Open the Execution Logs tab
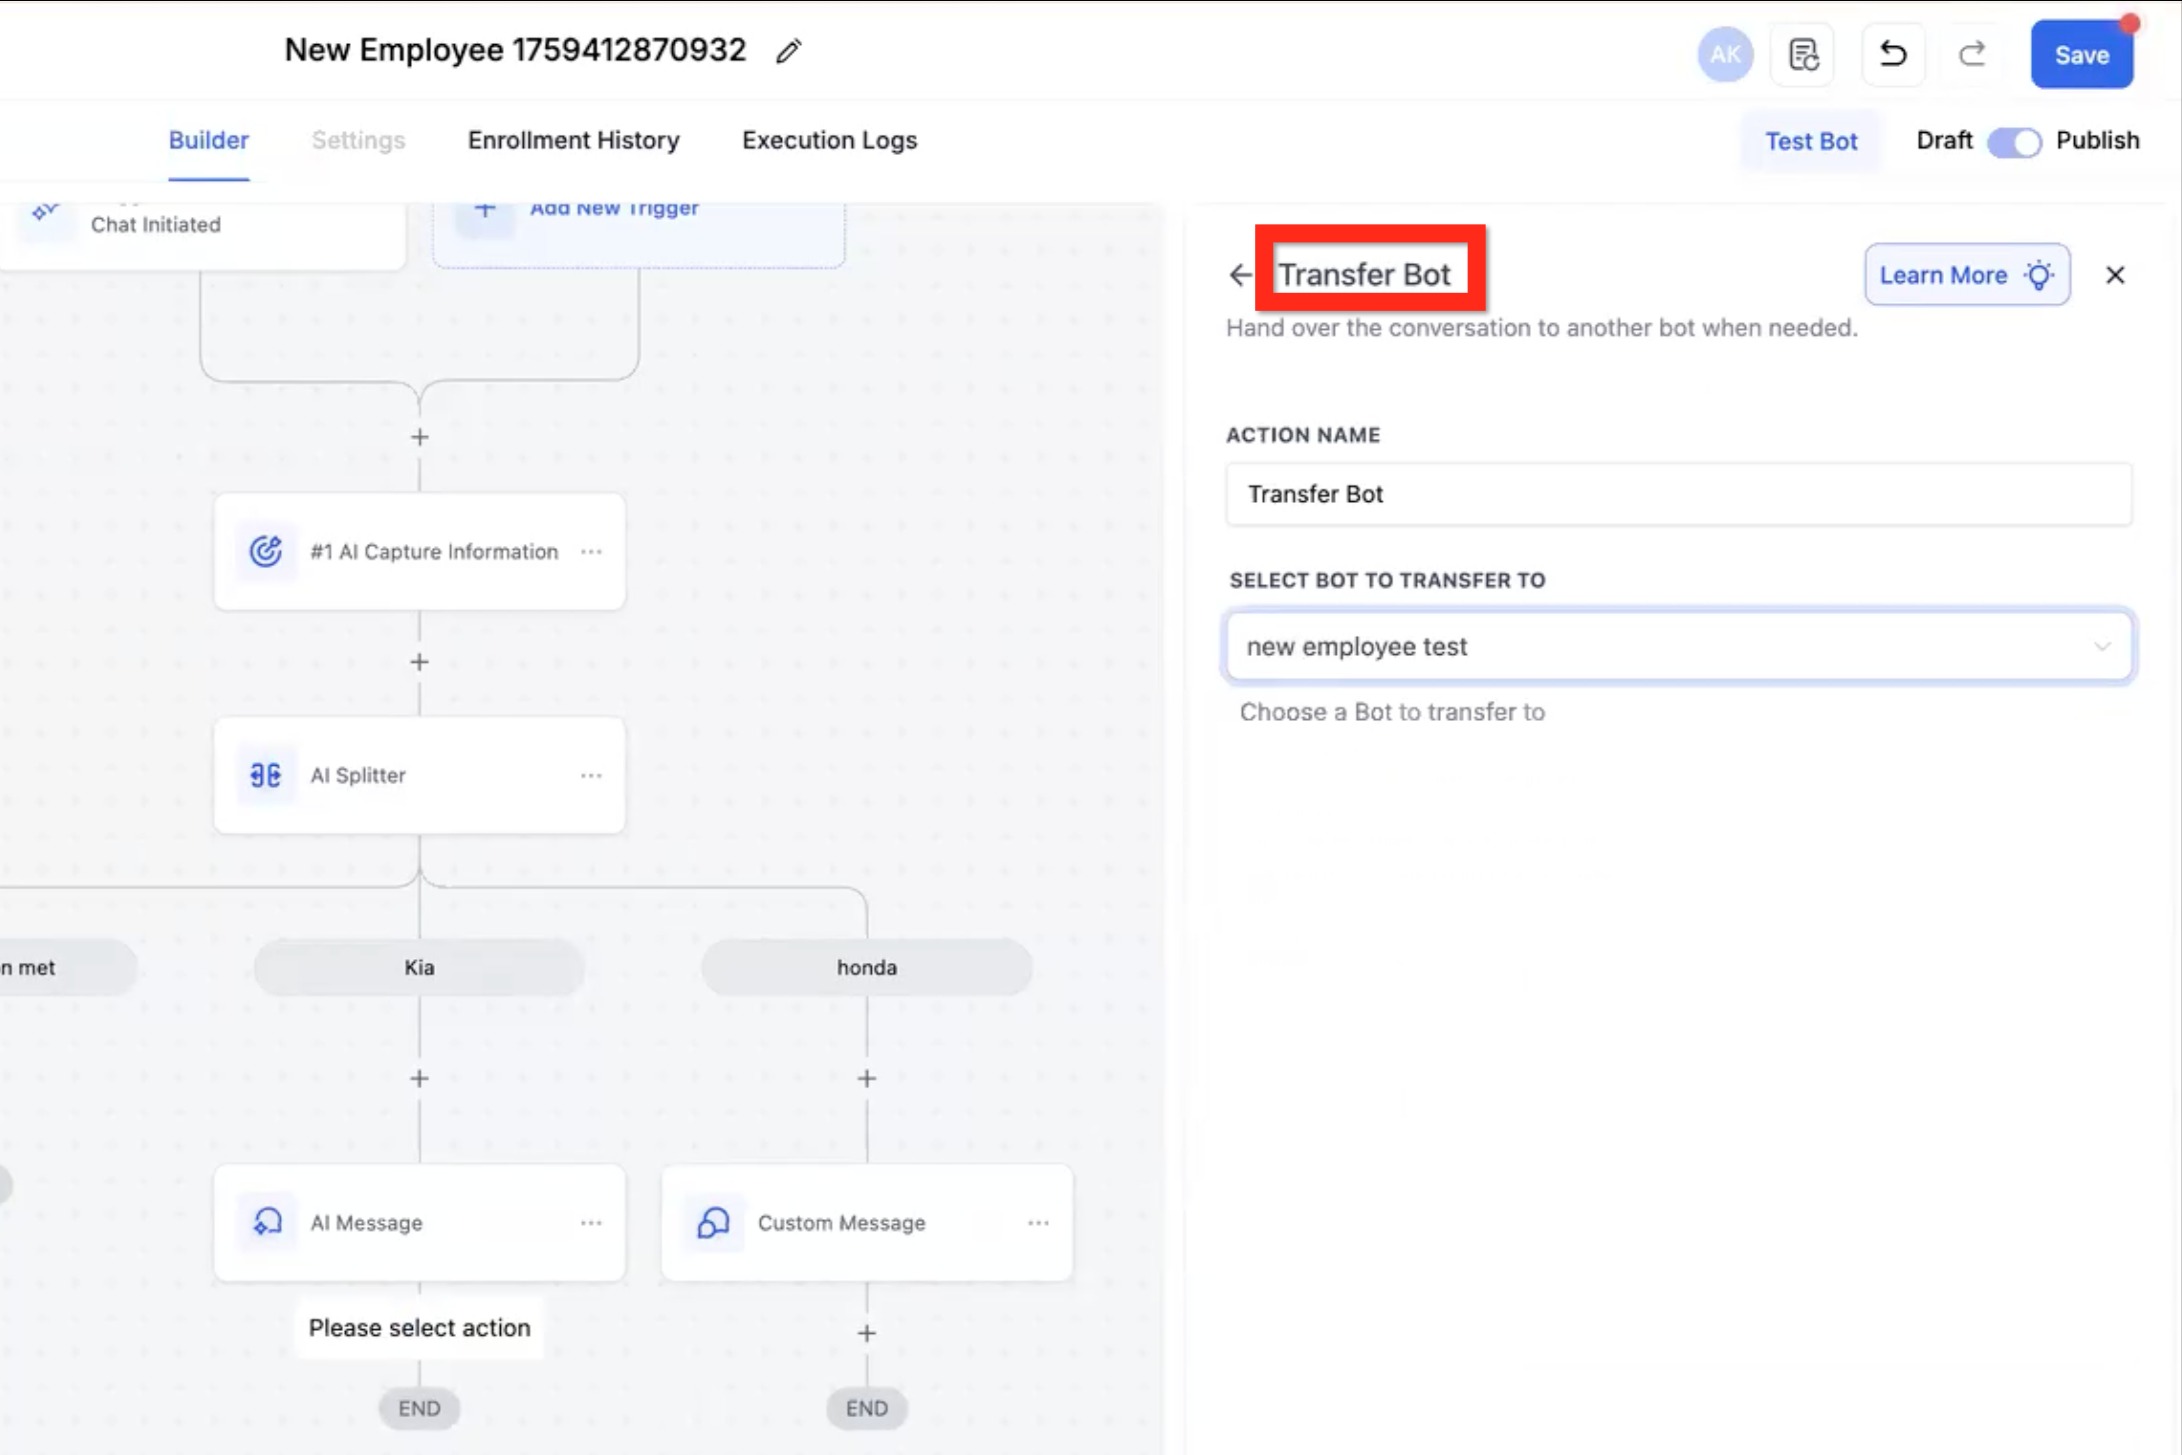 click(x=829, y=141)
